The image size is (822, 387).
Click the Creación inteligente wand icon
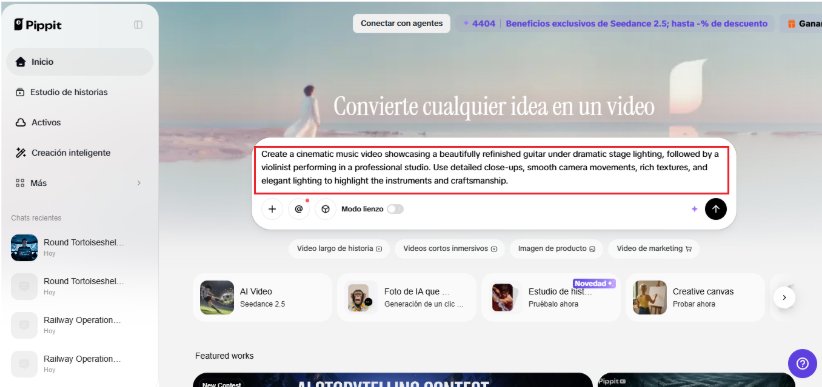click(20, 153)
